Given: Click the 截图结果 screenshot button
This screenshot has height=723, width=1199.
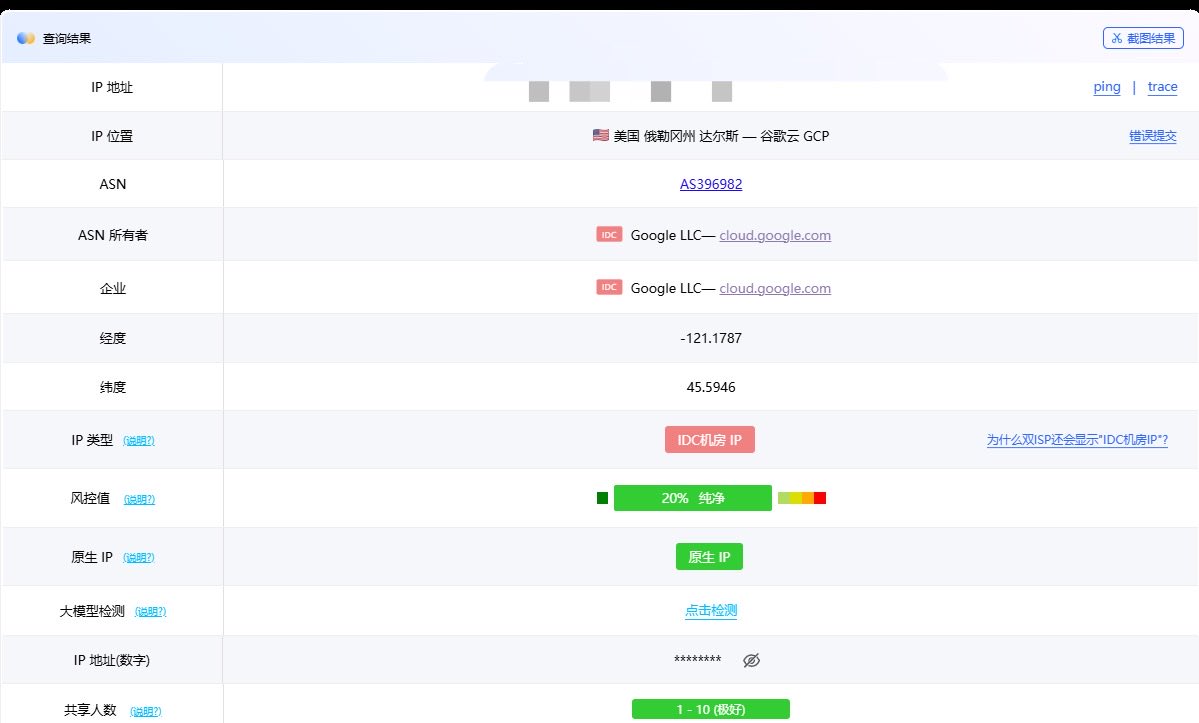Looking at the screenshot, I should 1142,38.
